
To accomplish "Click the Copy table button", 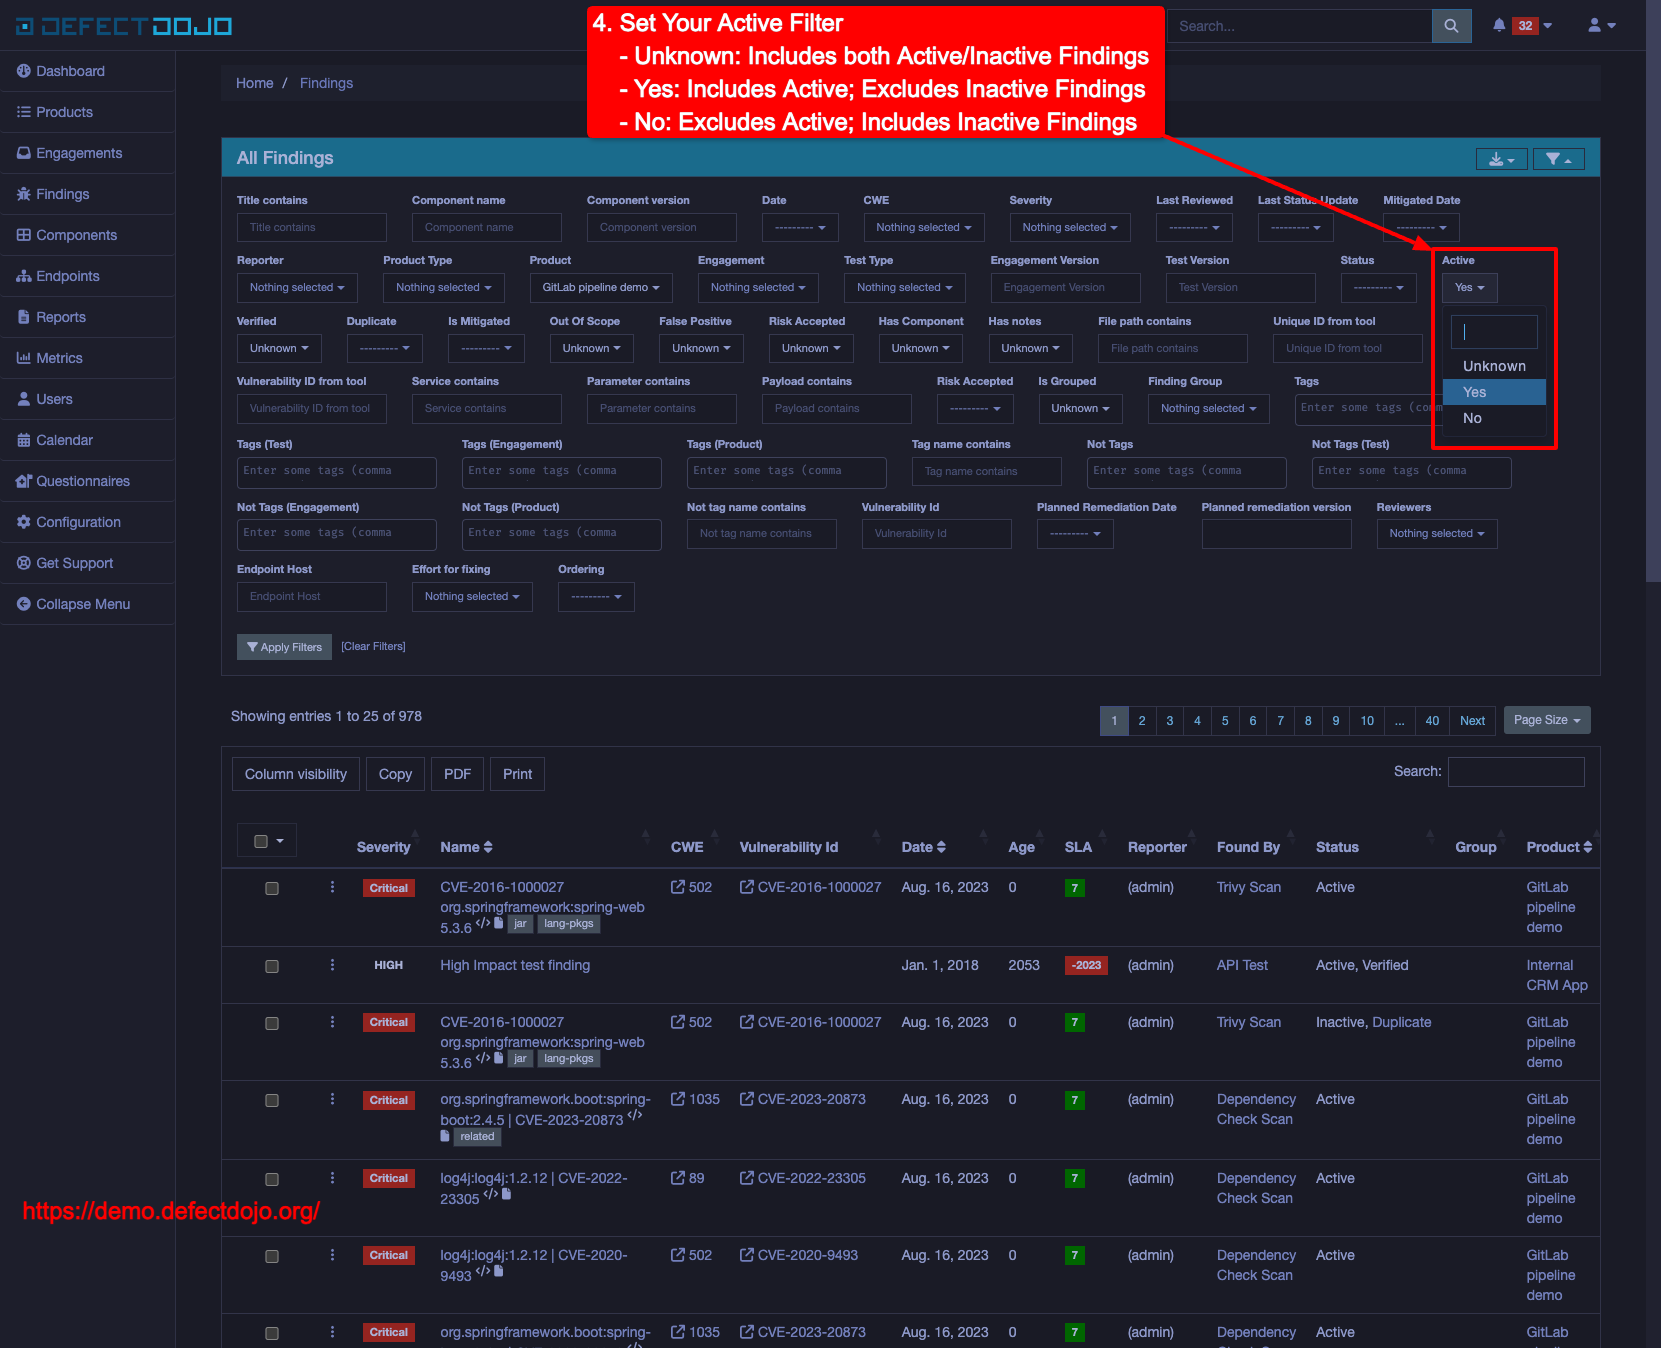I will [x=395, y=774].
